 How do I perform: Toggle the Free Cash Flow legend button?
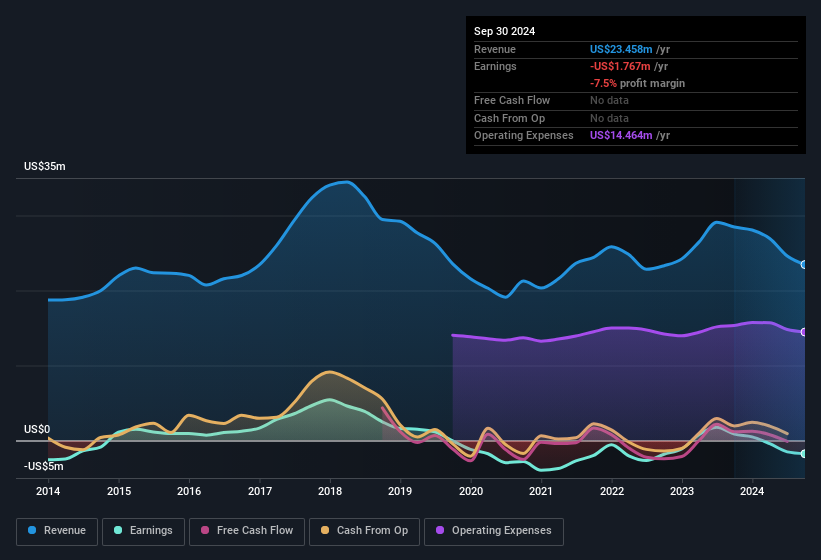click(247, 531)
